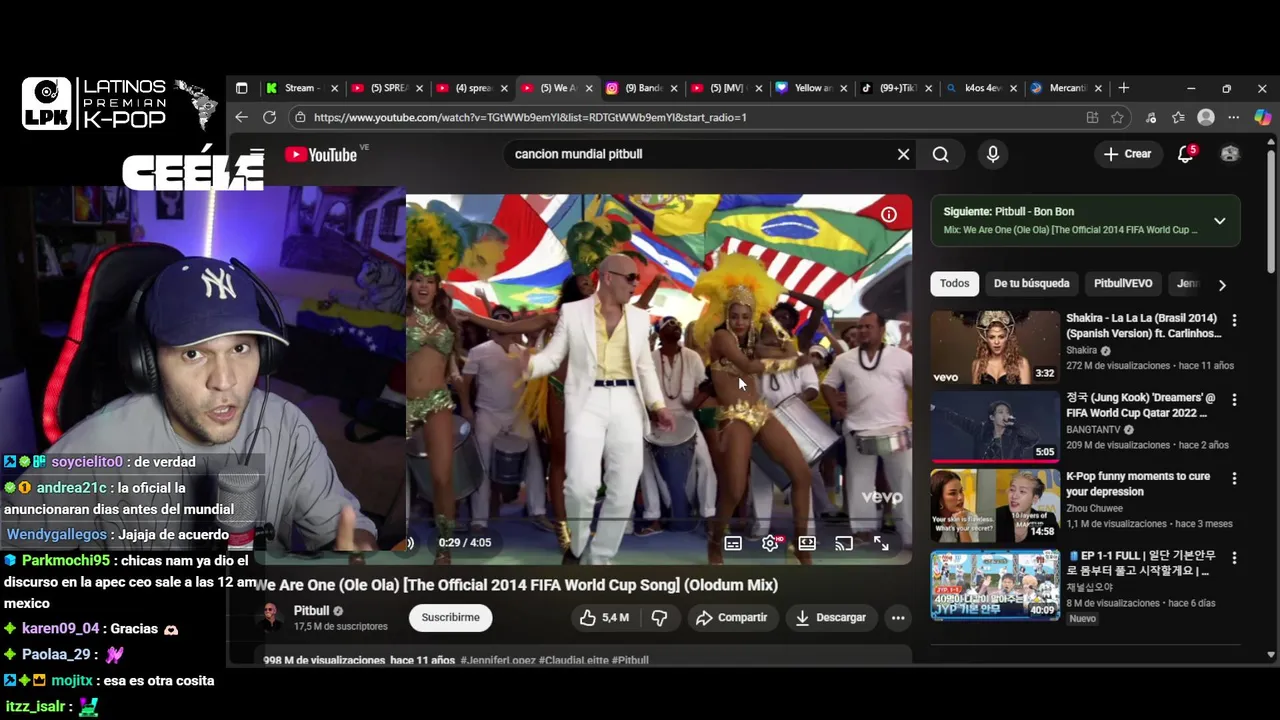Like the video with 5,4 M likes
The width and height of the screenshot is (1280, 720).
[604, 618]
